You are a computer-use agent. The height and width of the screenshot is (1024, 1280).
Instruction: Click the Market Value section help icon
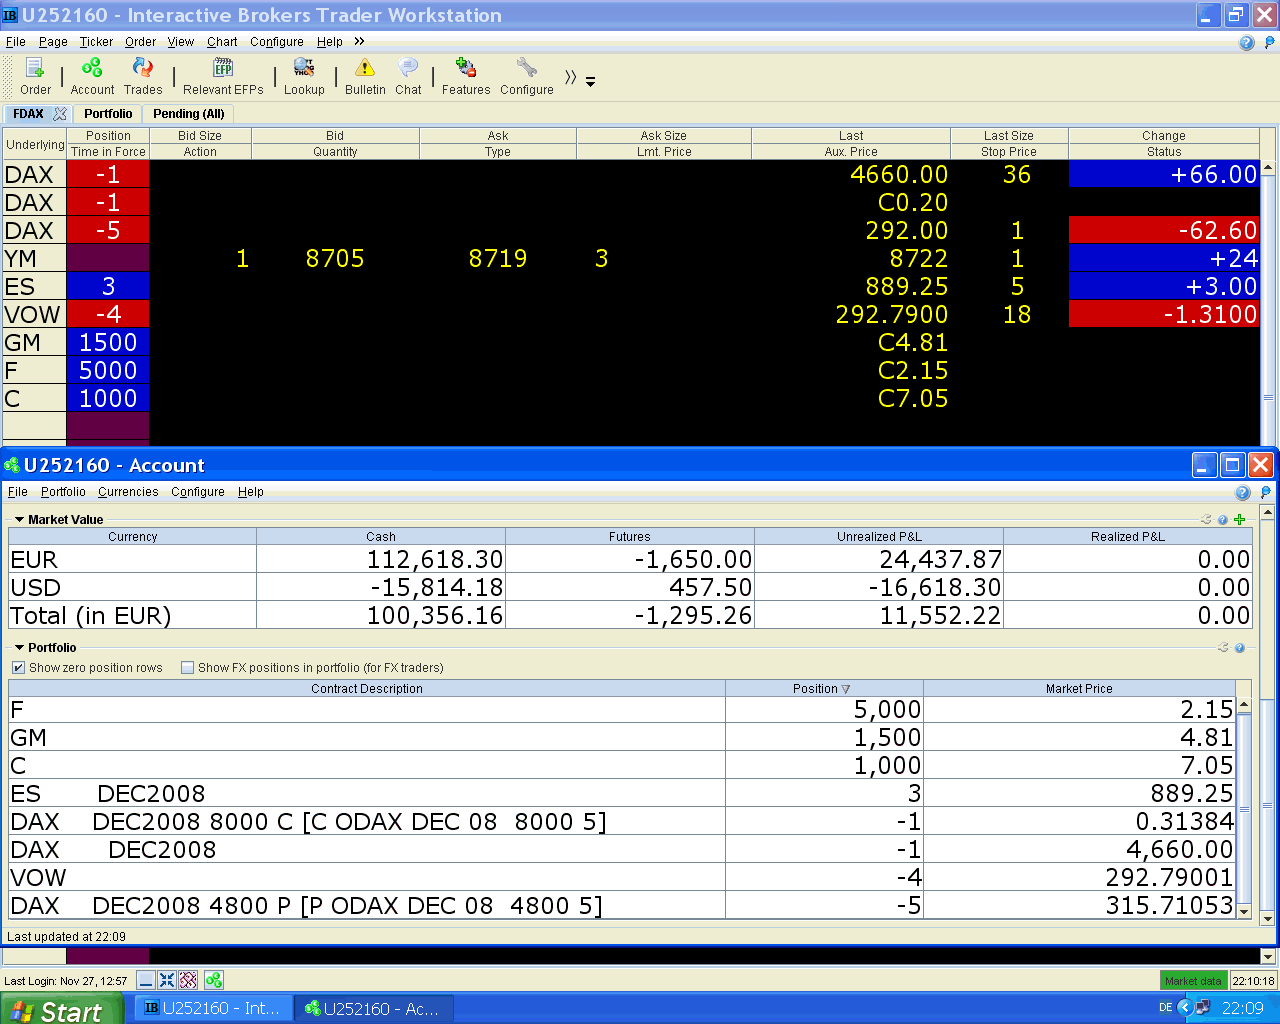(x=1223, y=520)
